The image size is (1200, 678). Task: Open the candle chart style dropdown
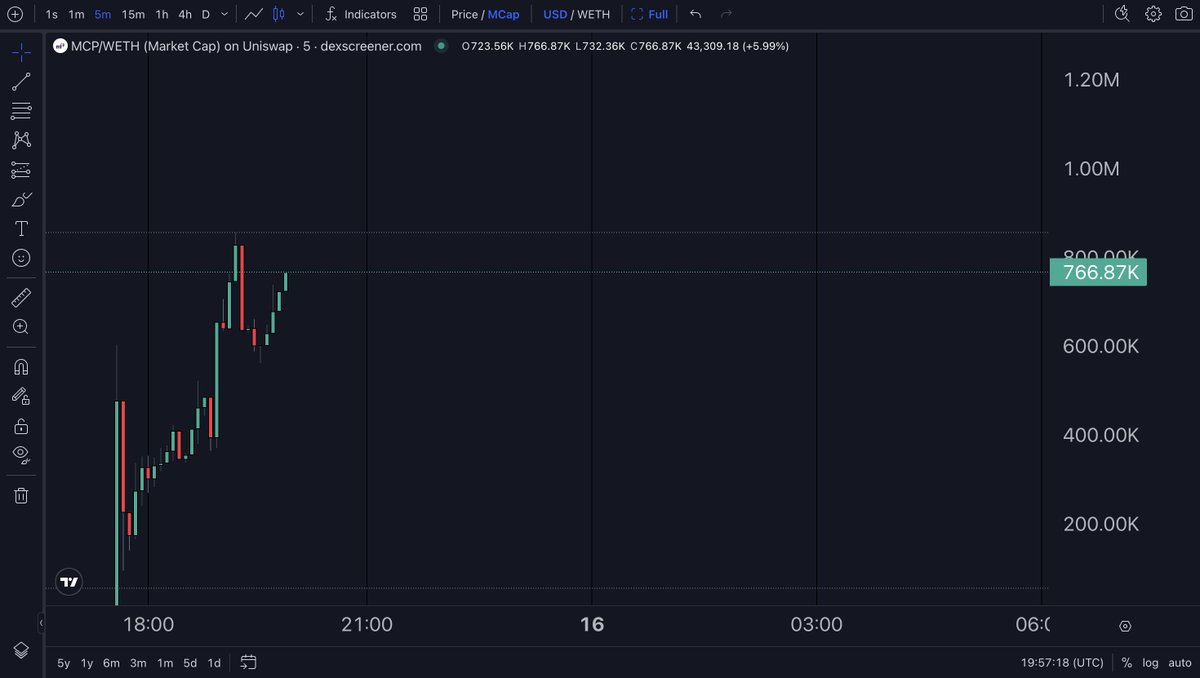[300, 14]
